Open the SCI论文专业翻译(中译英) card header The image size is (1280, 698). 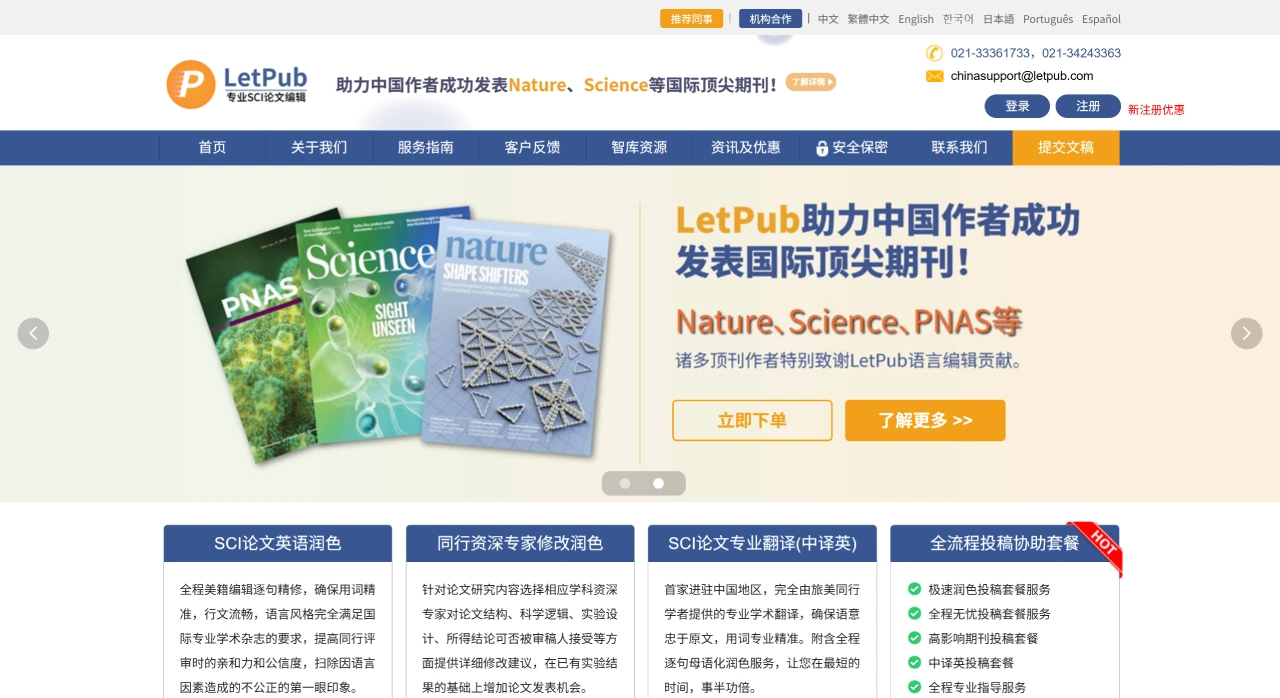coord(762,543)
